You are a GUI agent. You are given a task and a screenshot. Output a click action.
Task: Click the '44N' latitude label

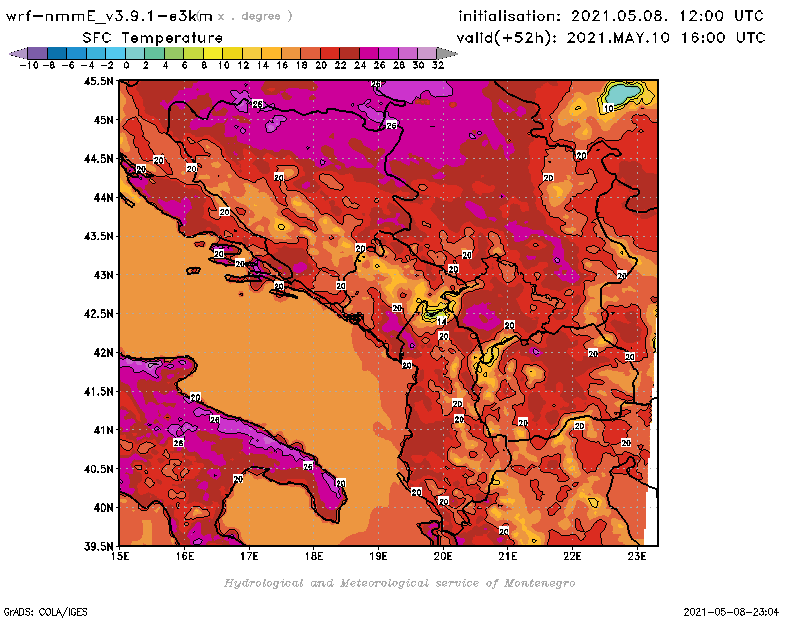pyautogui.click(x=103, y=197)
